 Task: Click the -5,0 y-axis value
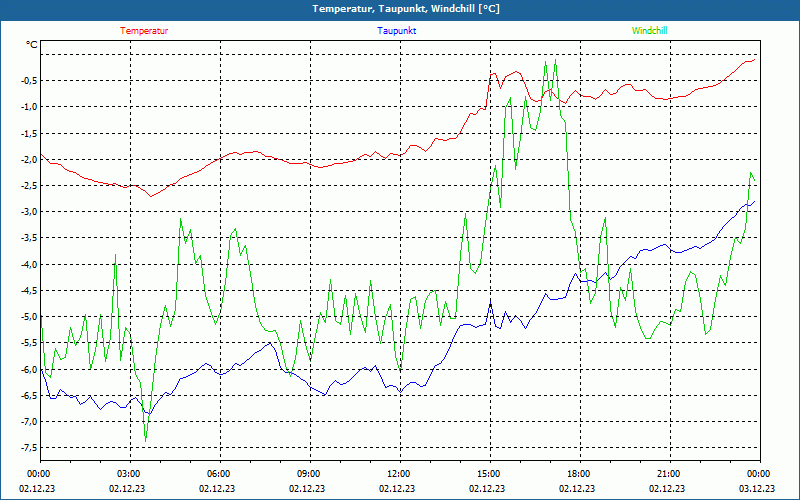click(x=29, y=316)
